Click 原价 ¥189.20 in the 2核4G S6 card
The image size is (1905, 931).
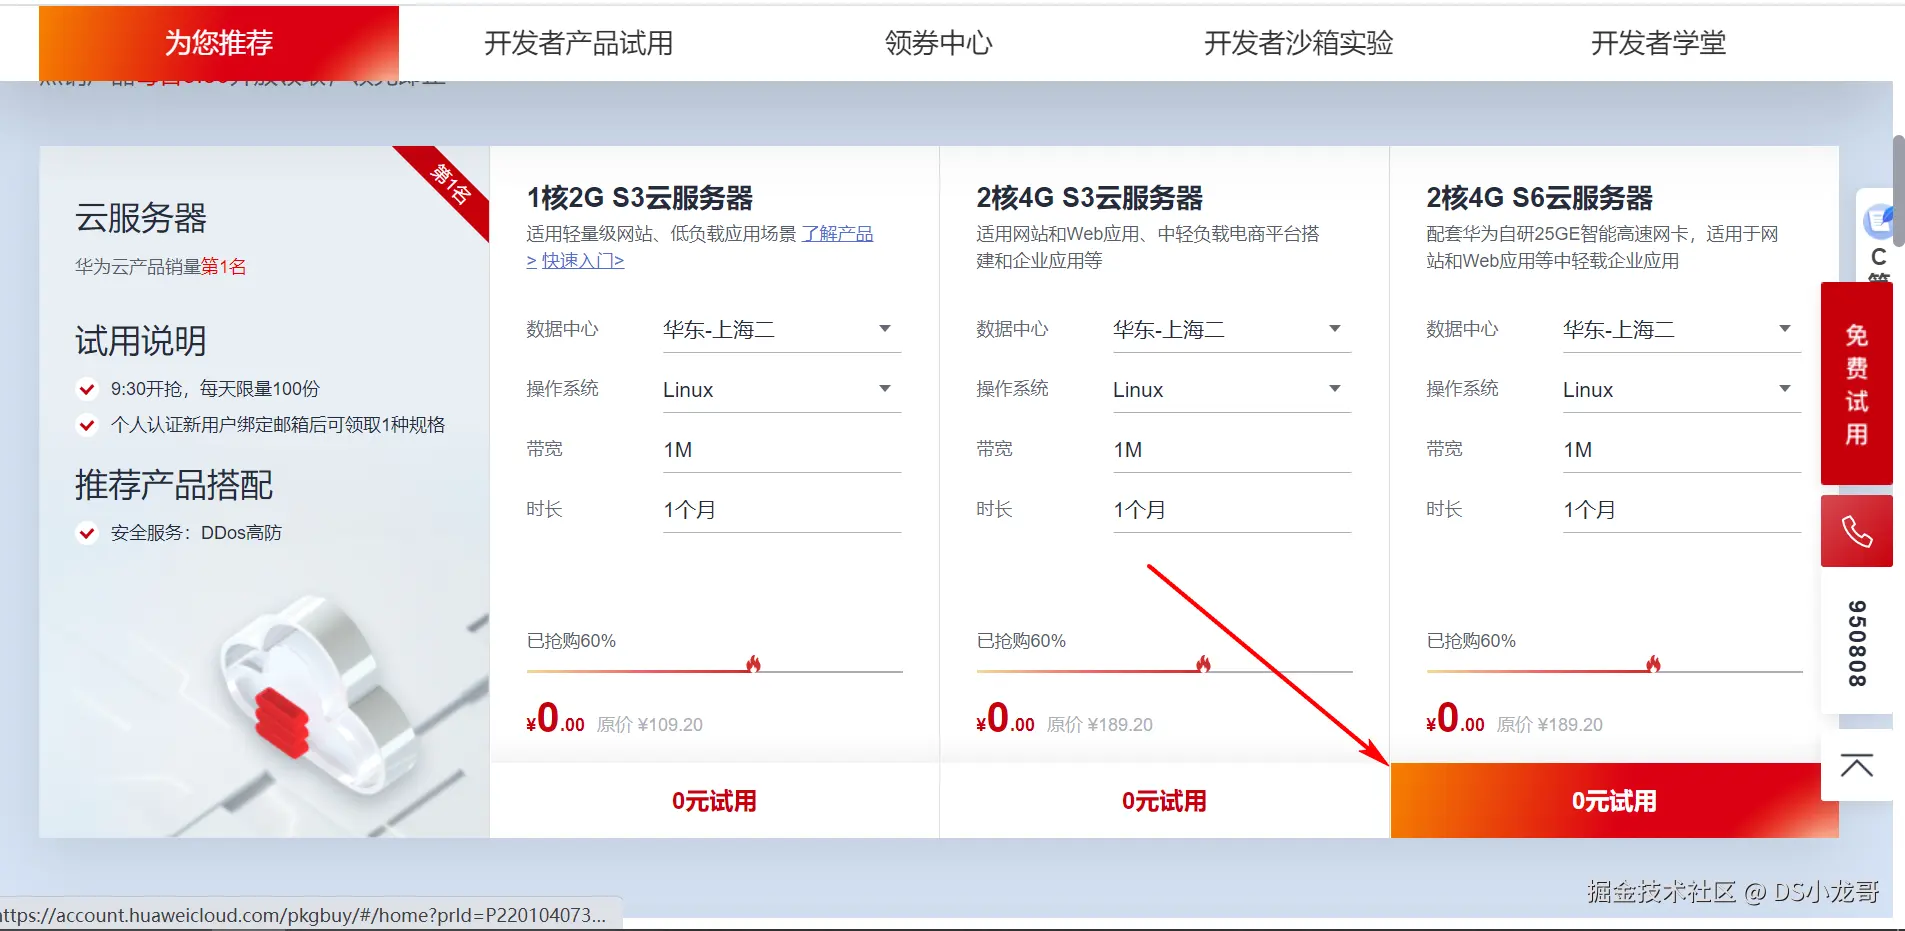(x=1550, y=725)
